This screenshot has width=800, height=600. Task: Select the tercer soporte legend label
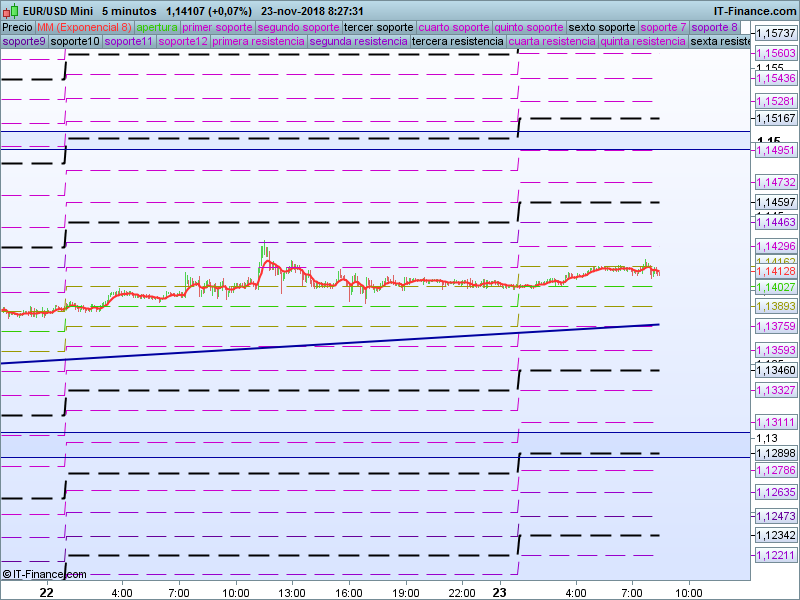pos(379,27)
